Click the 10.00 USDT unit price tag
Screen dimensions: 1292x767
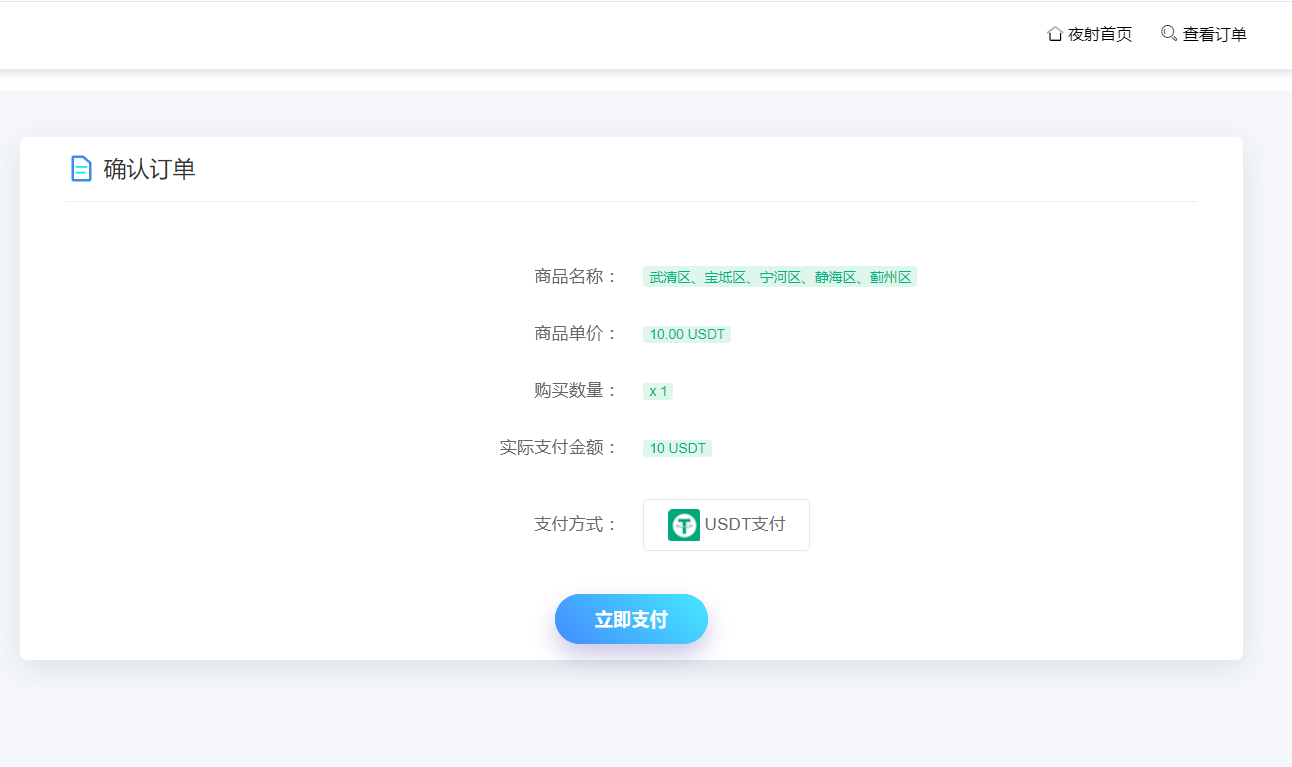pyautogui.click(x=686, y=334)
